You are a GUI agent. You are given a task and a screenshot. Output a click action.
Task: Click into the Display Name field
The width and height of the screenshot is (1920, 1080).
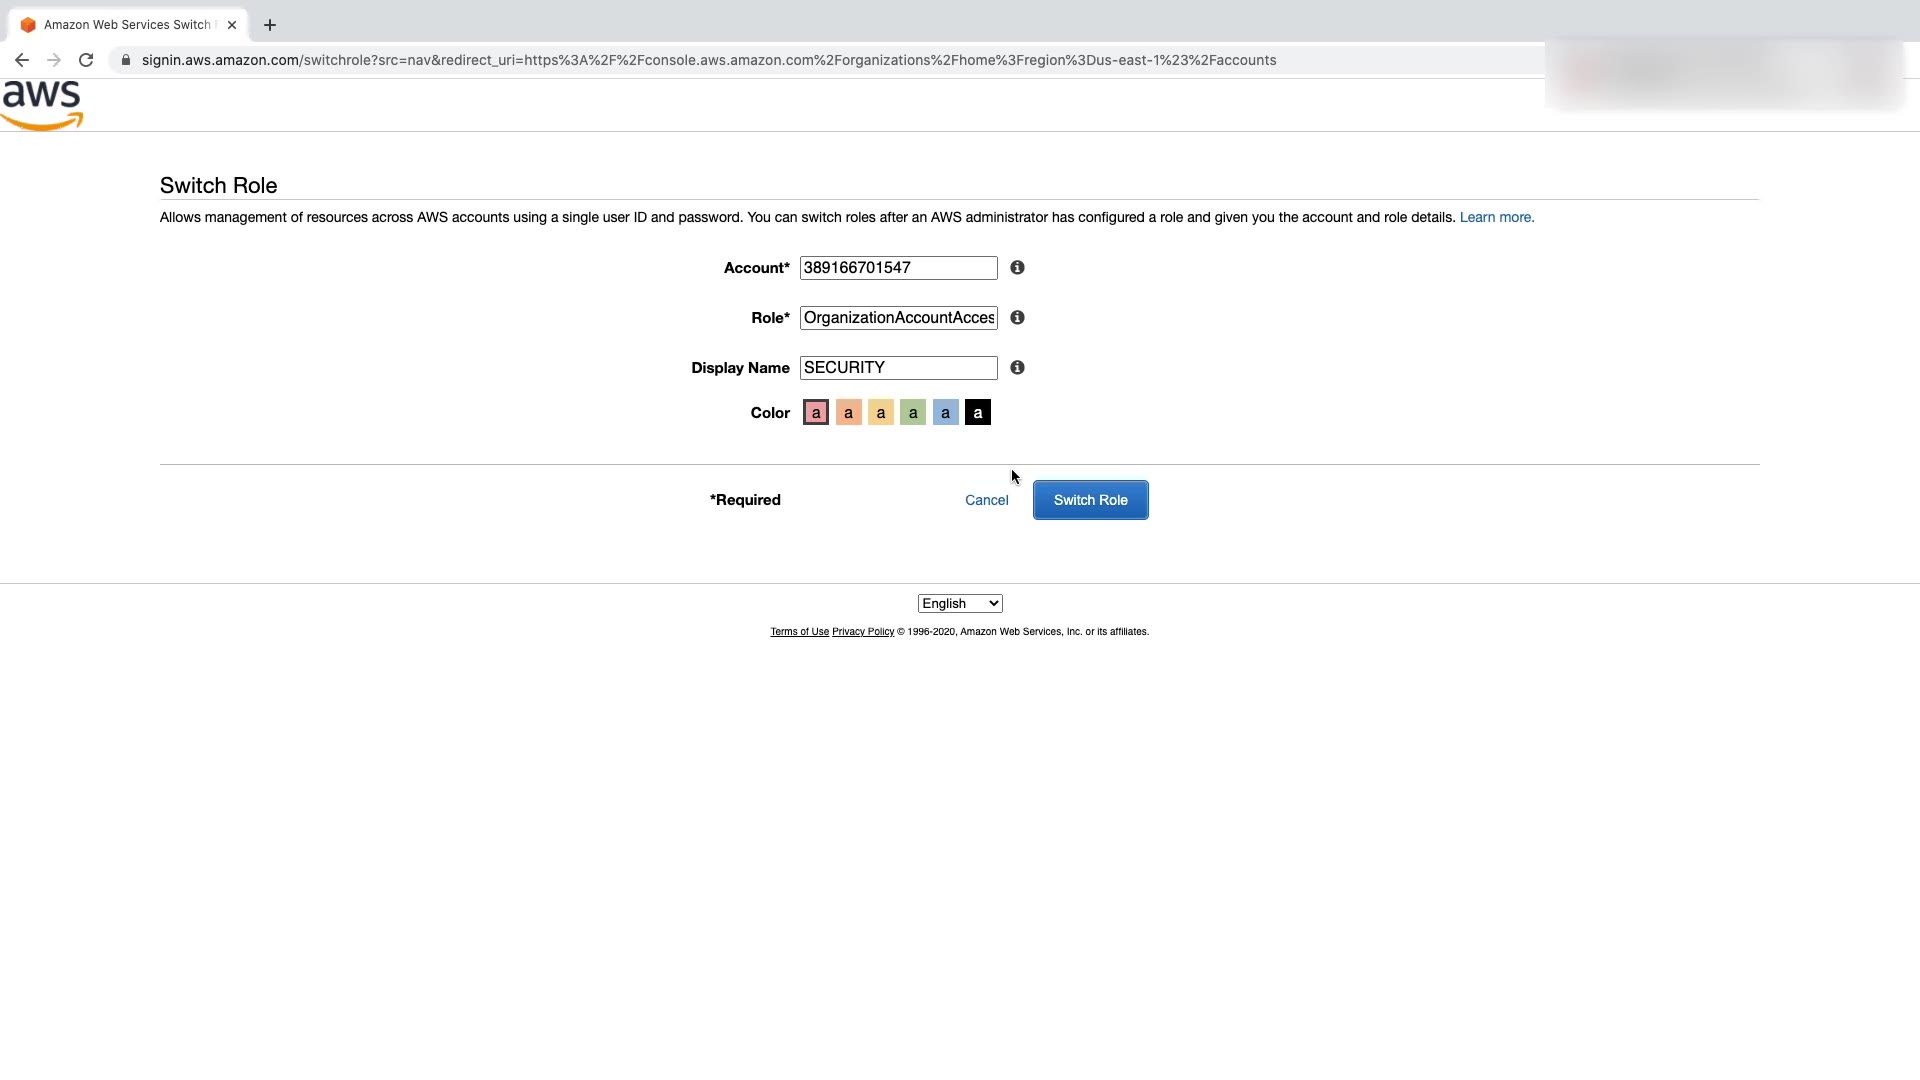[x=898, y=368]
